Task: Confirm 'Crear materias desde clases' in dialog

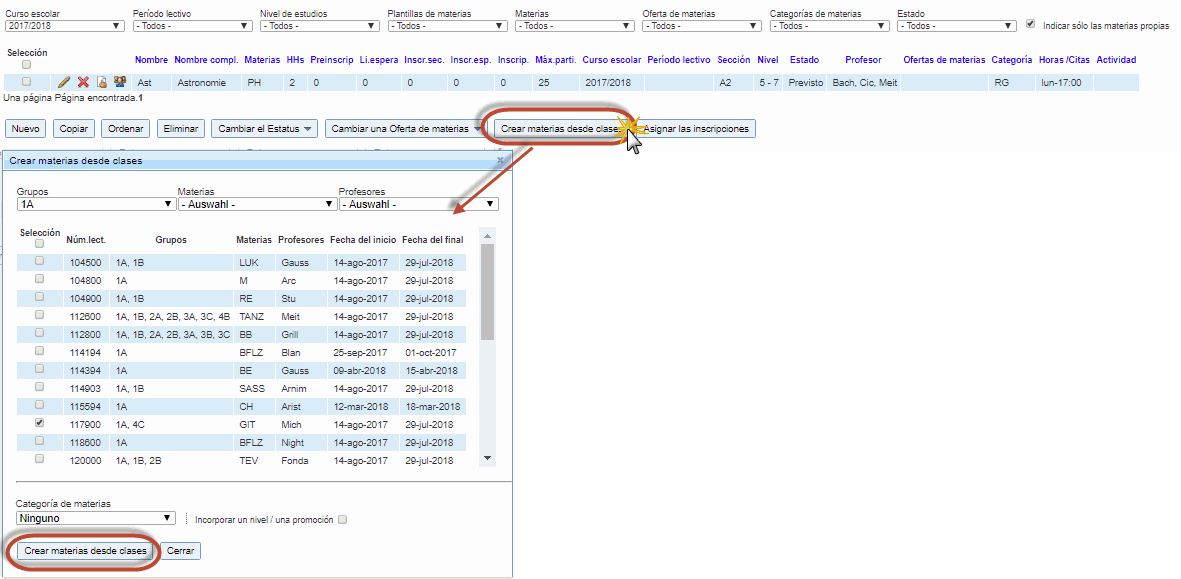Action: [x=85, y=551]
